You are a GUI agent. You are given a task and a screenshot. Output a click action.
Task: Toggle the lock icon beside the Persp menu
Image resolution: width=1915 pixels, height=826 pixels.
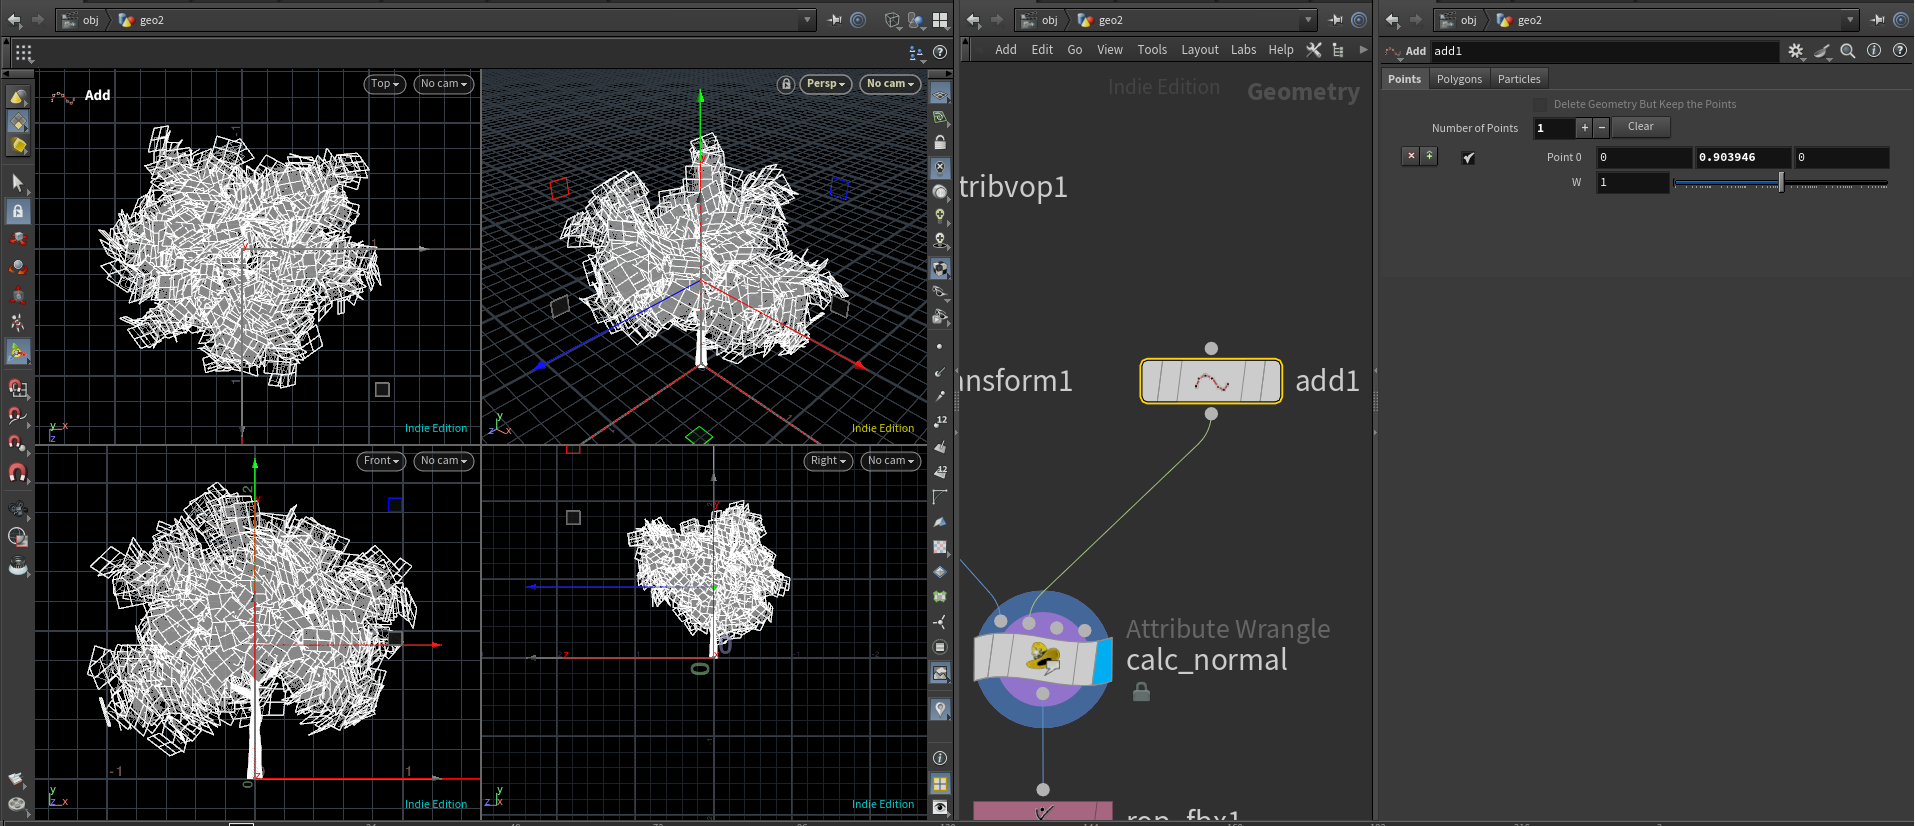coord(786,84)
